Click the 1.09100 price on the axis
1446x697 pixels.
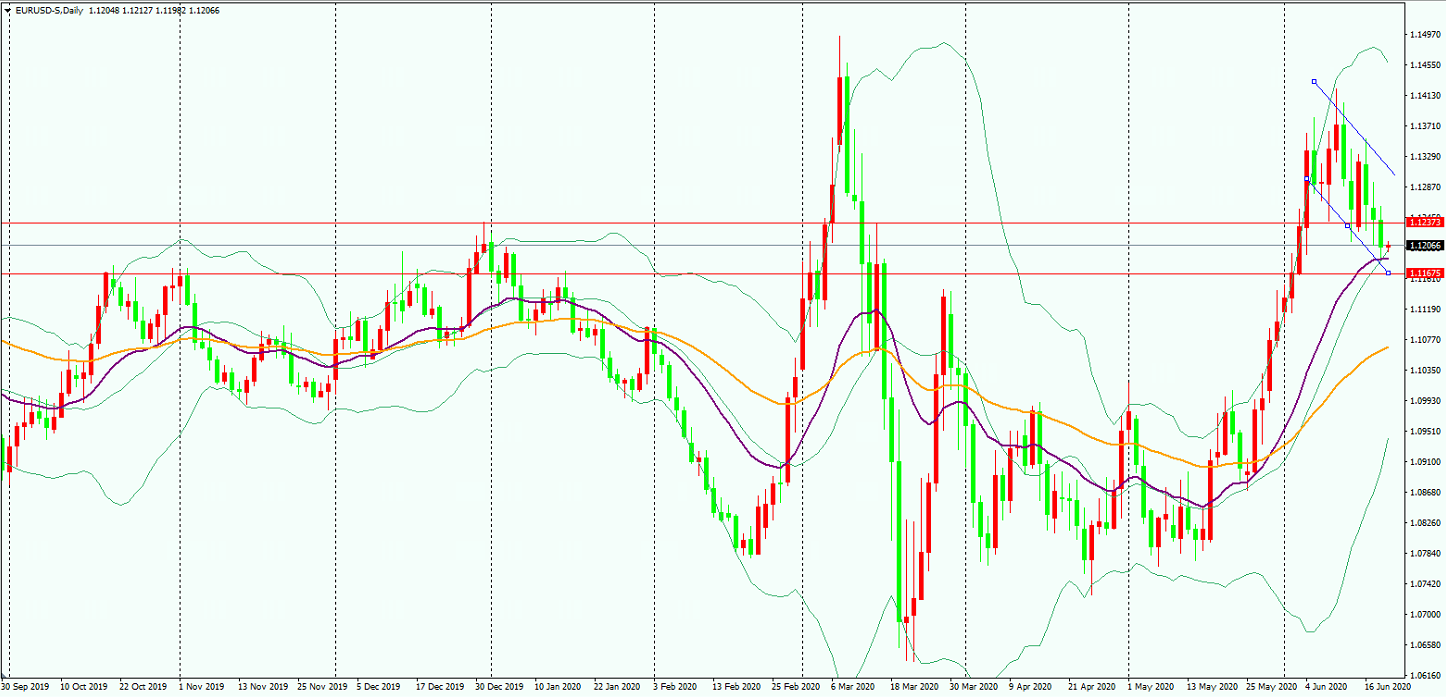click(x=1425, y=462)
